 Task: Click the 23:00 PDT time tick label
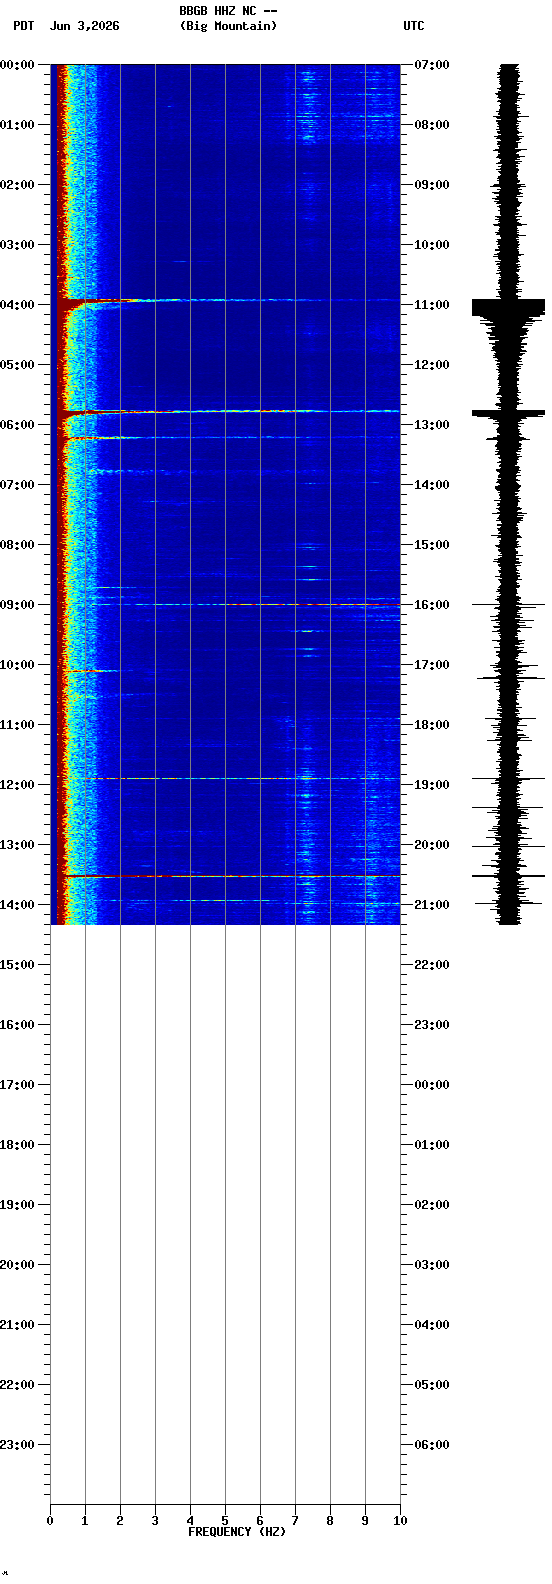tap(17, 1445)
